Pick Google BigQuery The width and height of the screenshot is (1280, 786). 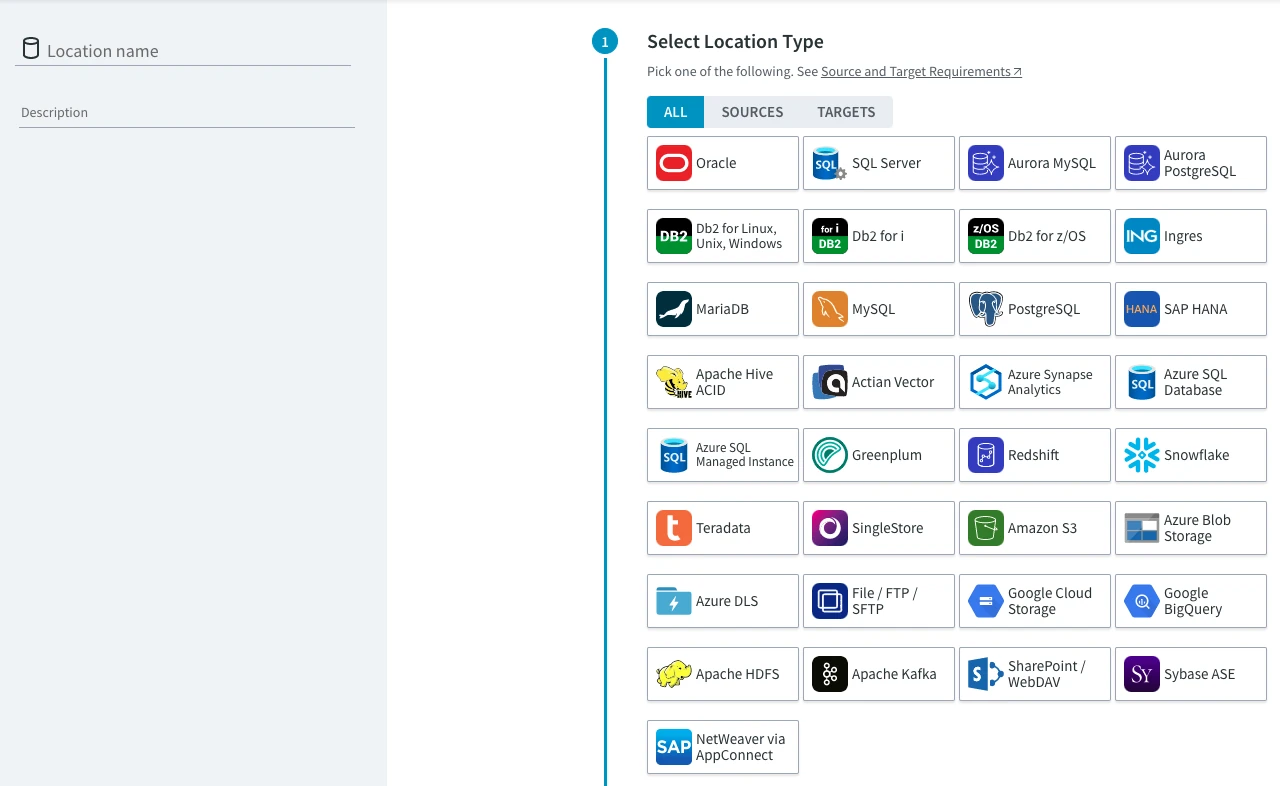(1190, 601)
